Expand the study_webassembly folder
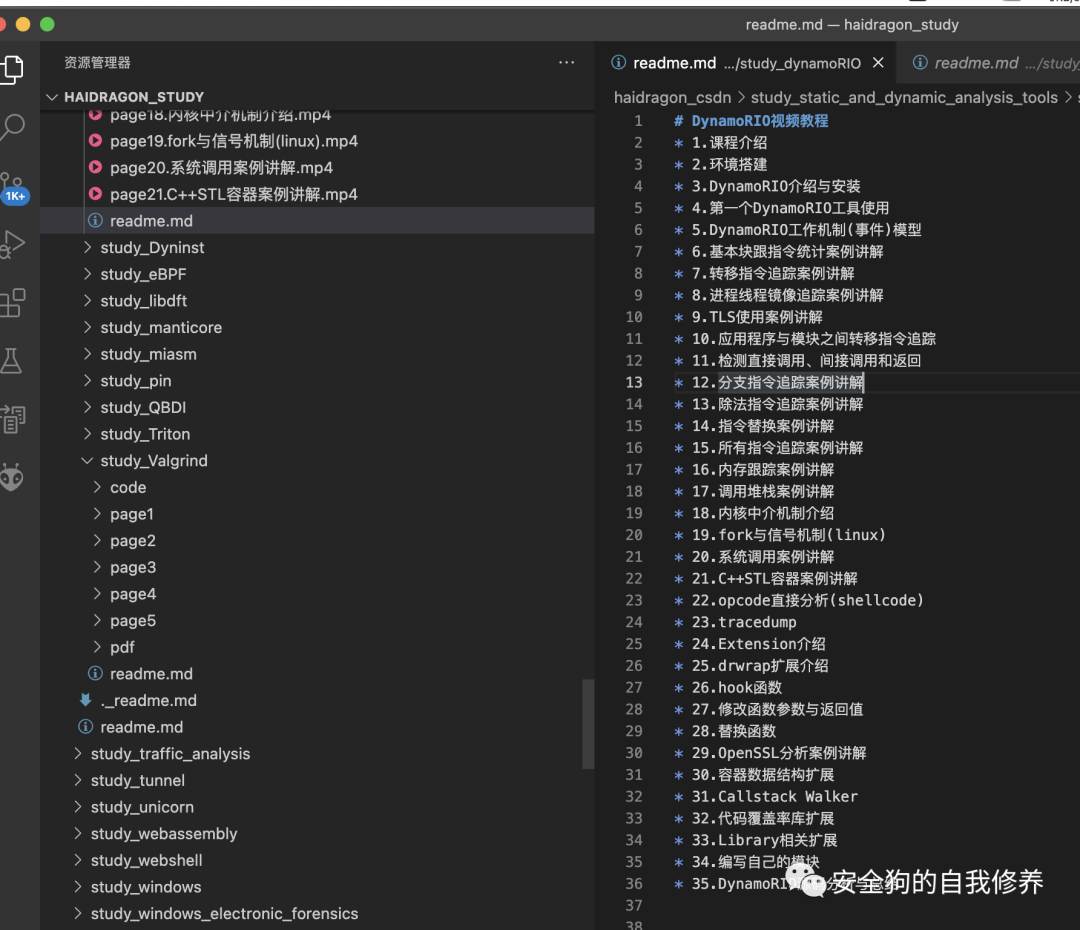 [x=164, y=834]
